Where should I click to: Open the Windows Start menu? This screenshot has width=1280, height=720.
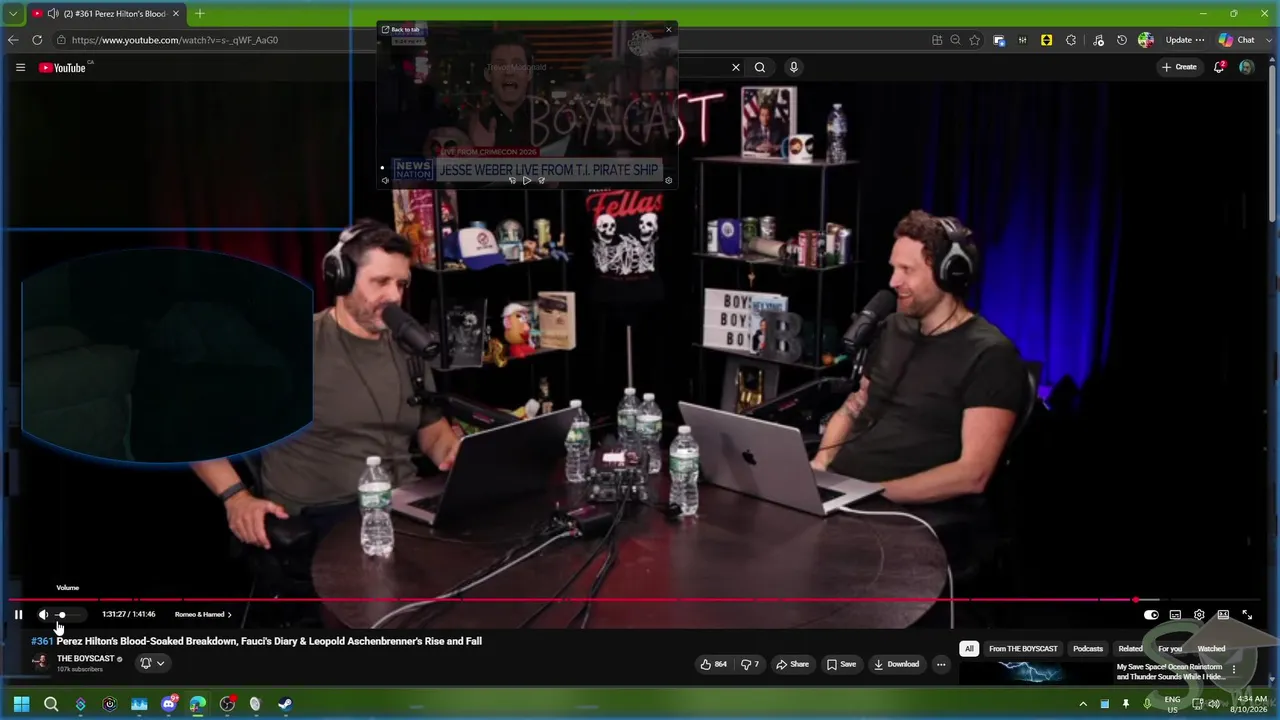tap(21, 704)
